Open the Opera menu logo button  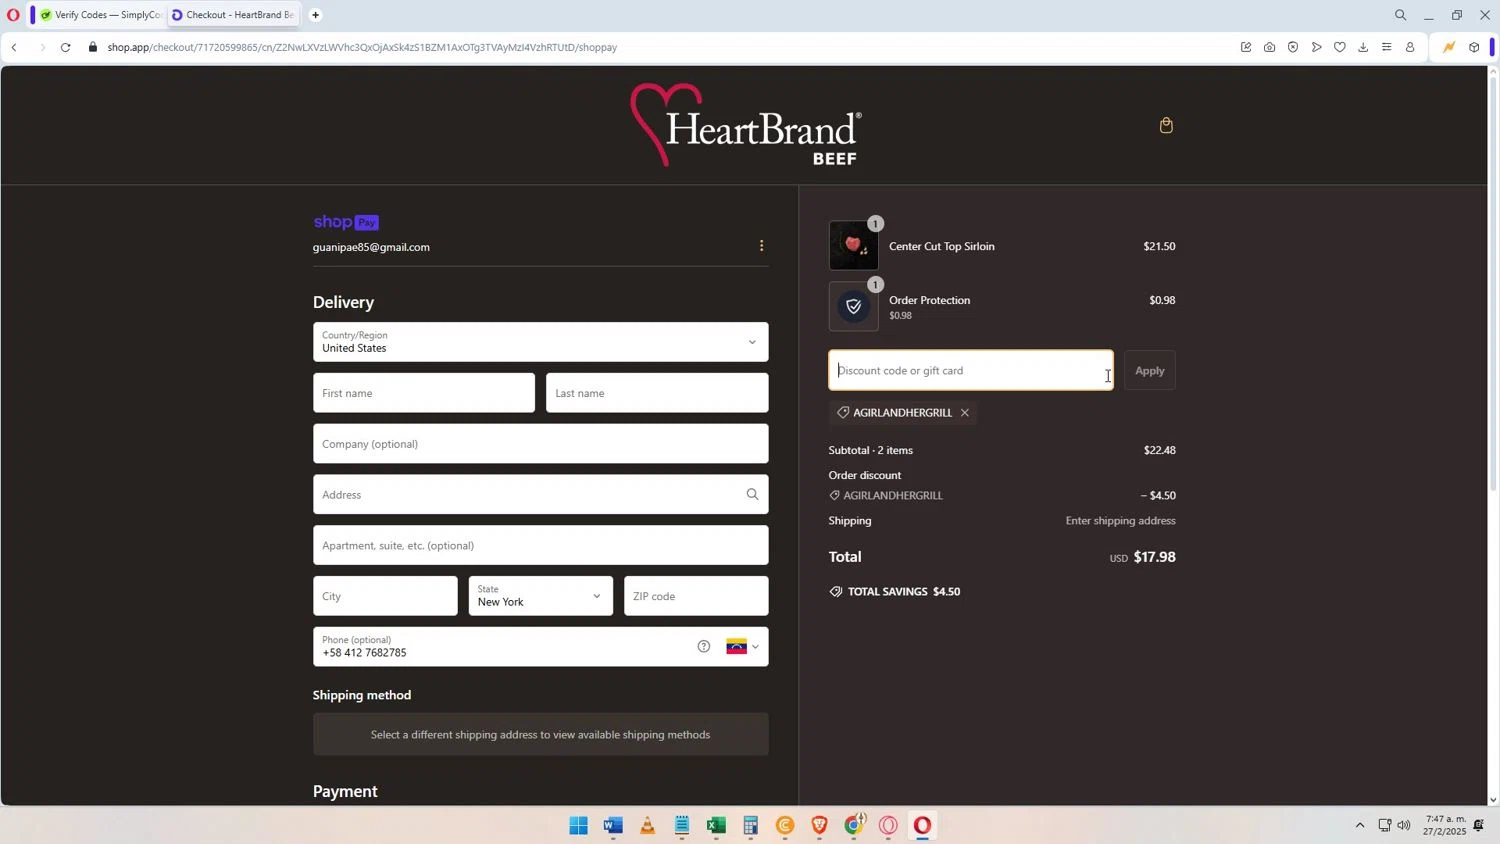pyautogui.click(x=13, y=15)
